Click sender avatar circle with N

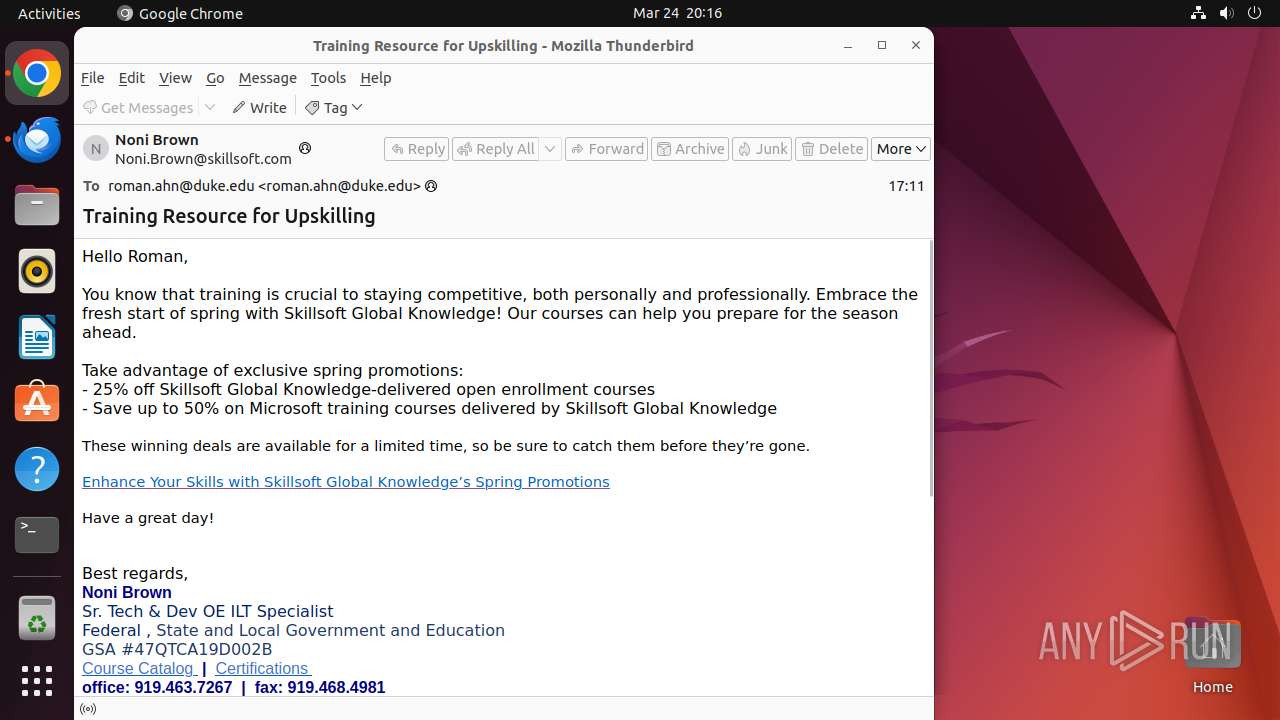96,149
